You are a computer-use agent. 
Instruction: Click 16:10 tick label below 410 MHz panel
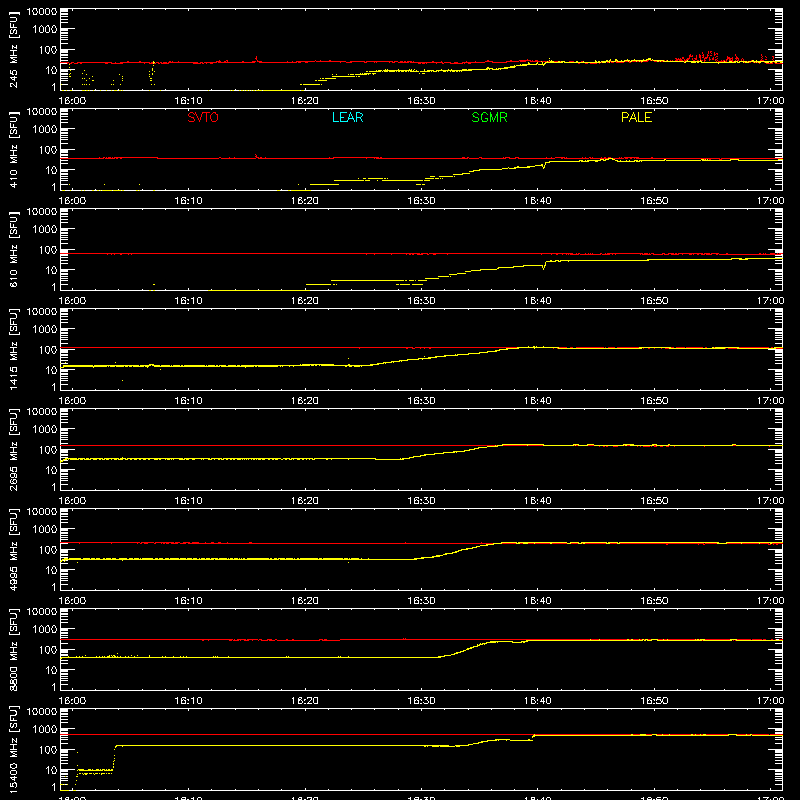[x=188, y=201]
